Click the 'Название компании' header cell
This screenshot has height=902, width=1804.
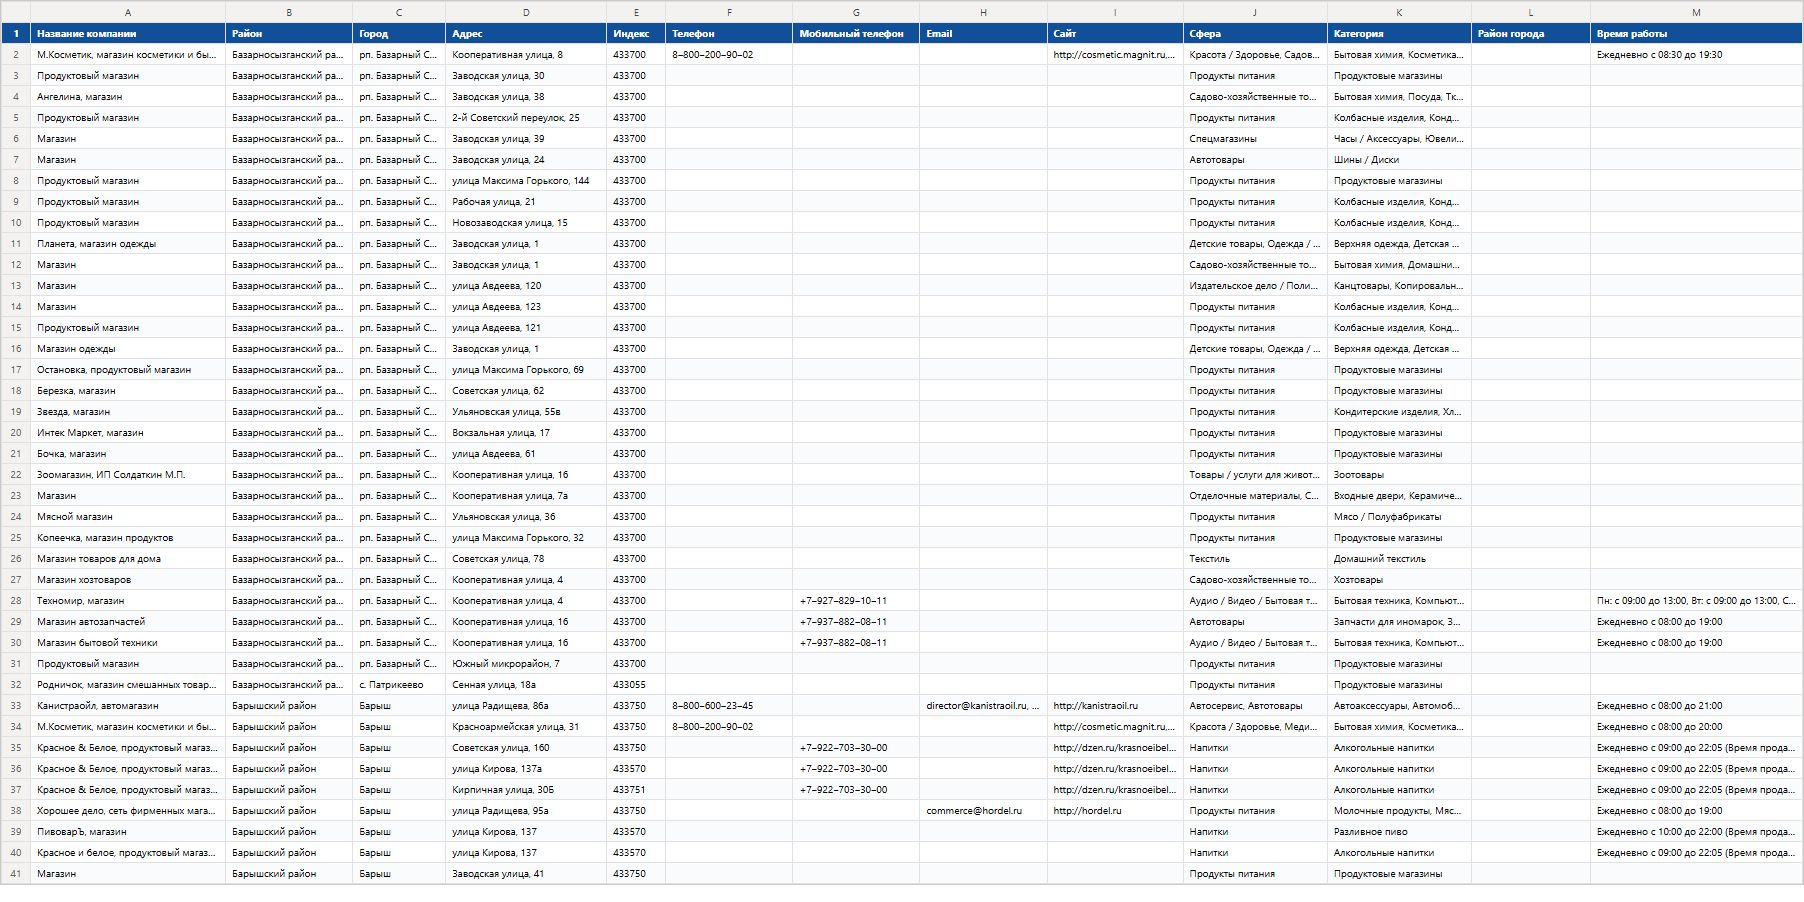[128, 34]
